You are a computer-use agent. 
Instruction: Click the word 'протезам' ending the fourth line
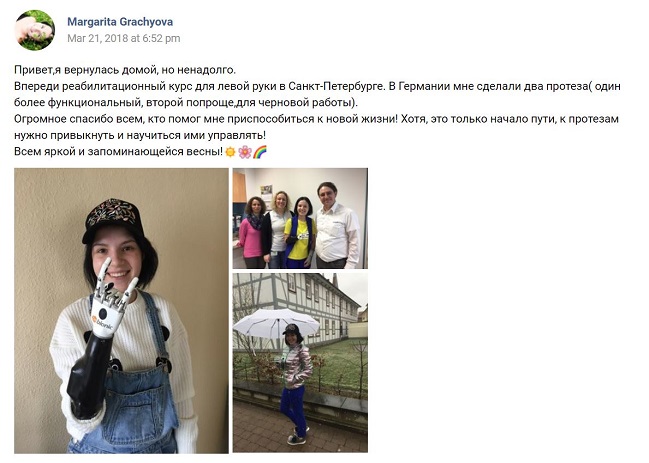pyautogui.click(x=593, y=119)
